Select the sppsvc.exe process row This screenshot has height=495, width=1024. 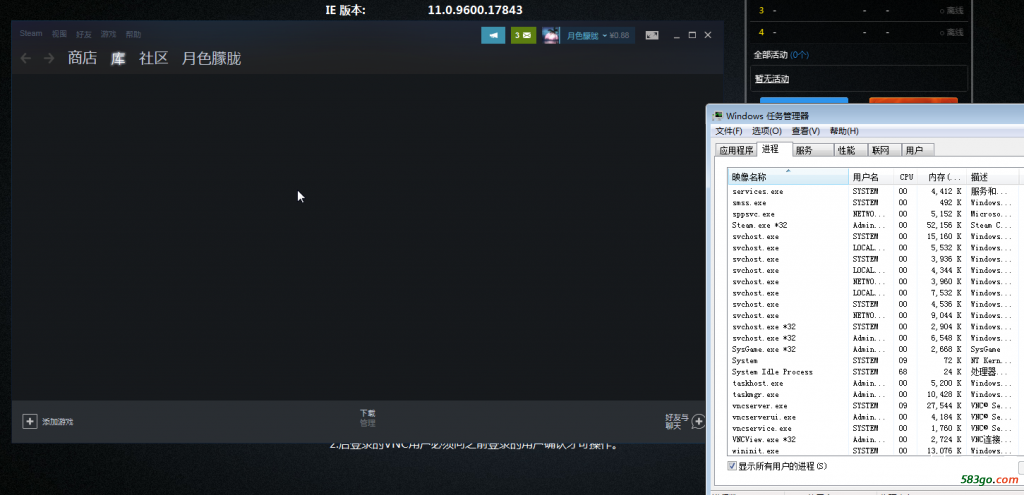coord(874,214)
